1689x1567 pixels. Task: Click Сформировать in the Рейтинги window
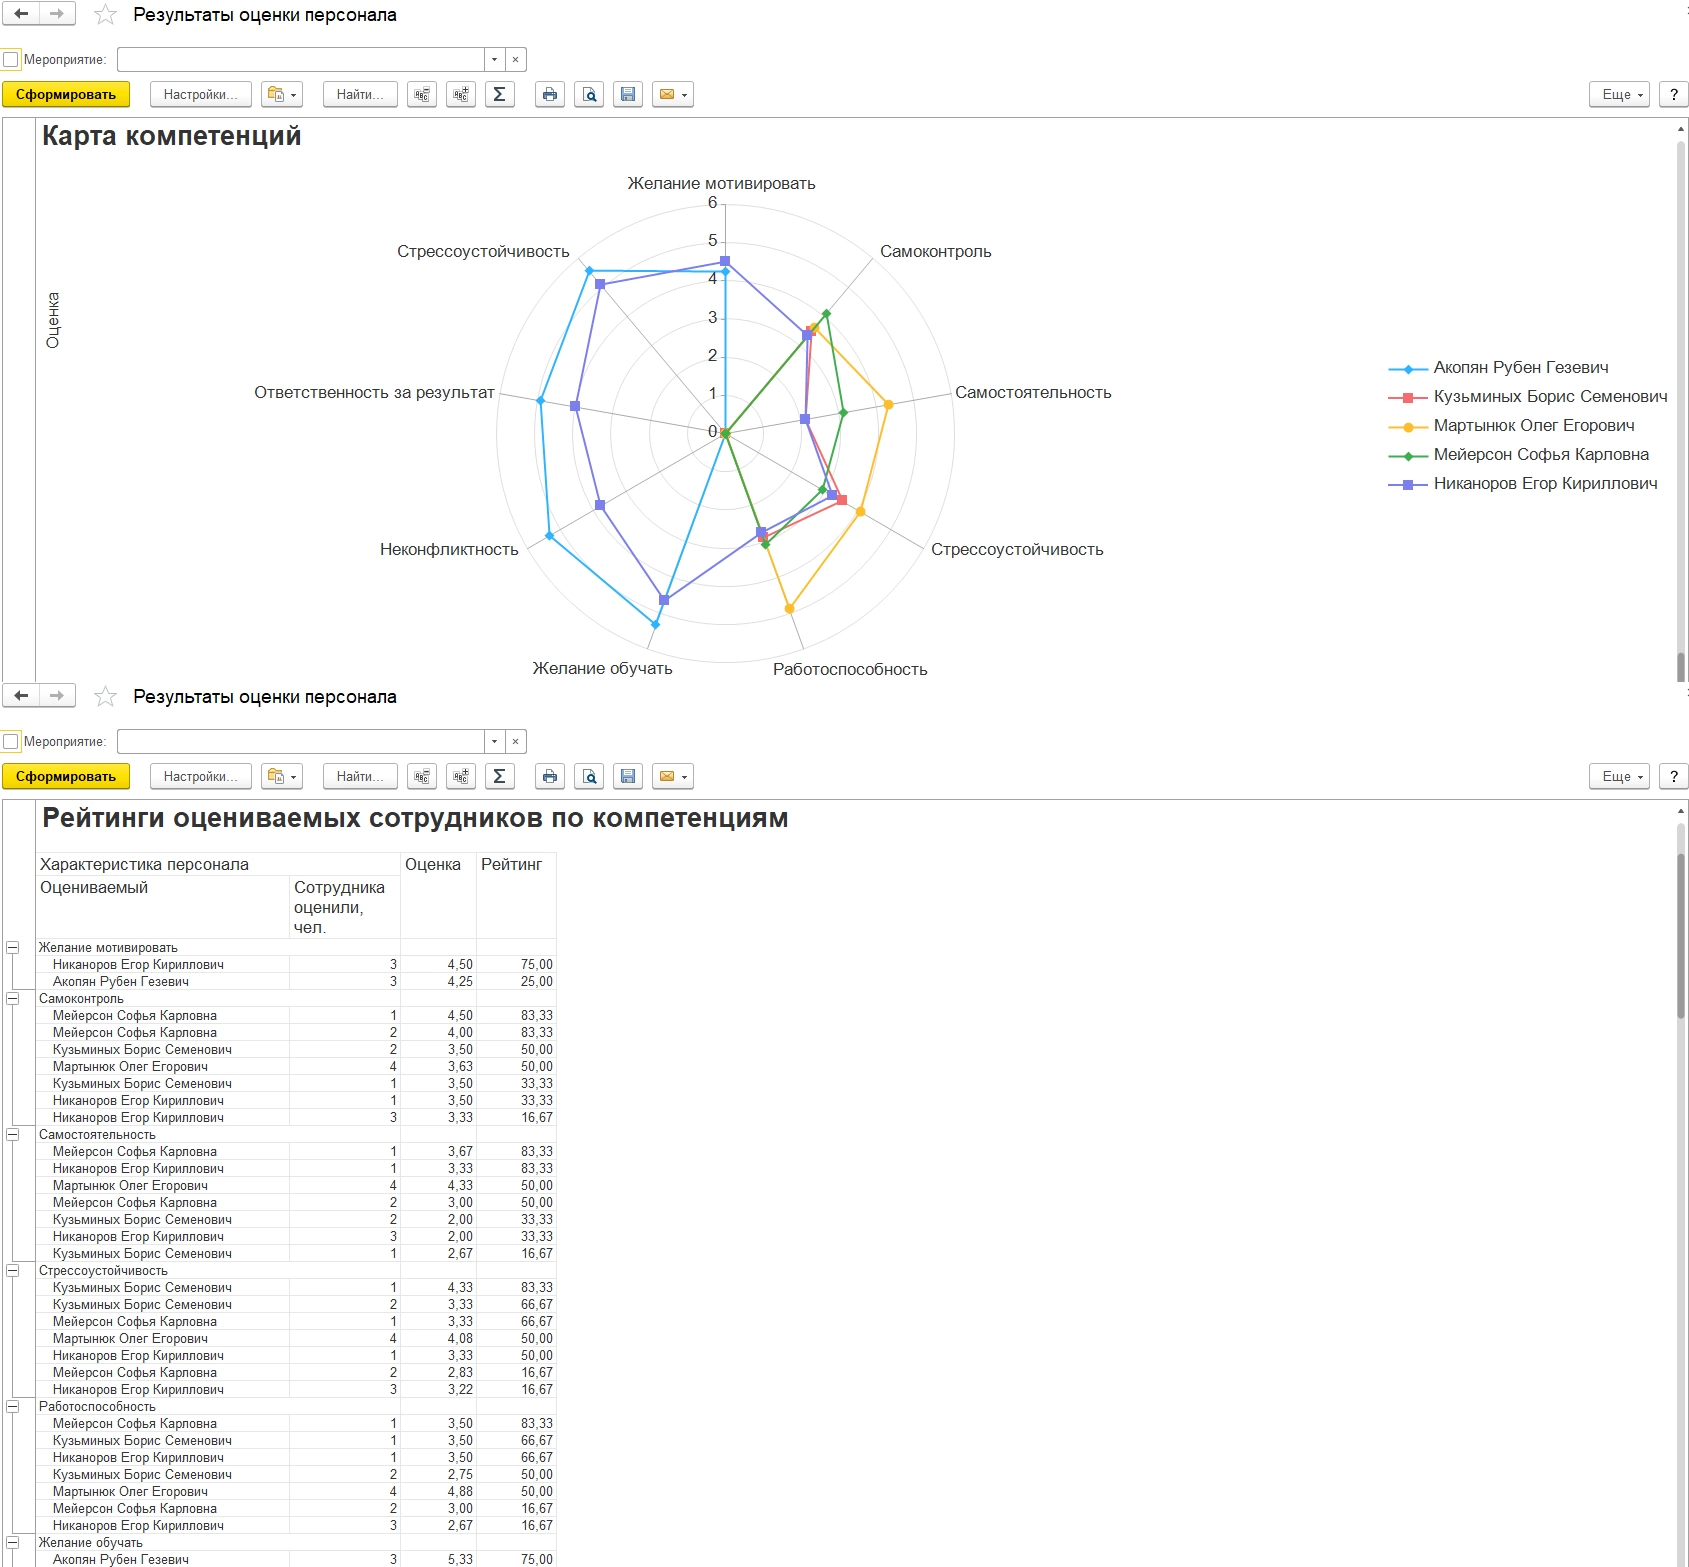66,777
